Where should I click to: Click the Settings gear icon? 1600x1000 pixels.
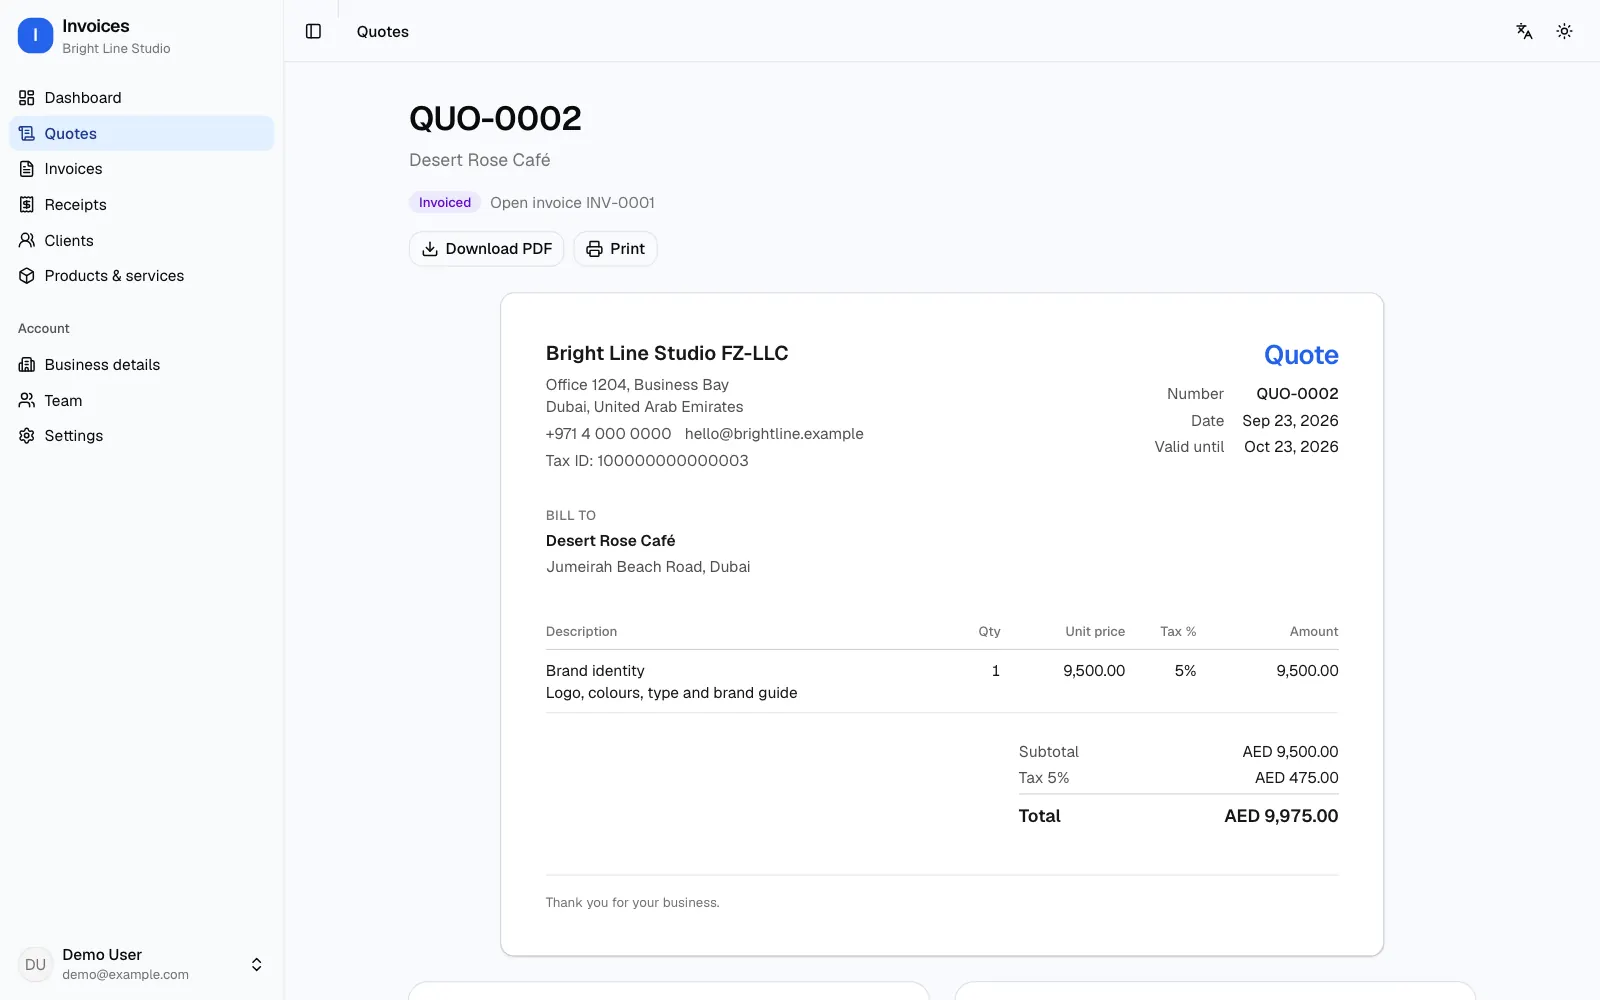point(27,436)
